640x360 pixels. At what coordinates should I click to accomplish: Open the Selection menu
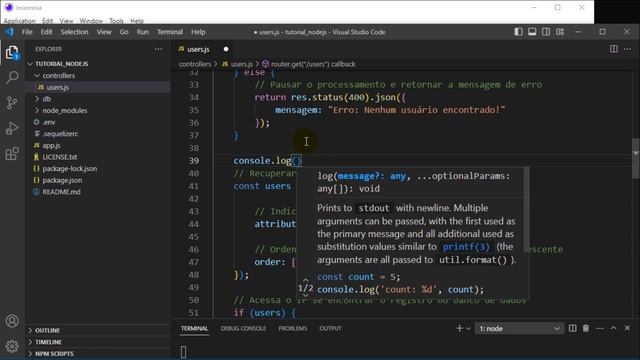(x=74, y=32)
